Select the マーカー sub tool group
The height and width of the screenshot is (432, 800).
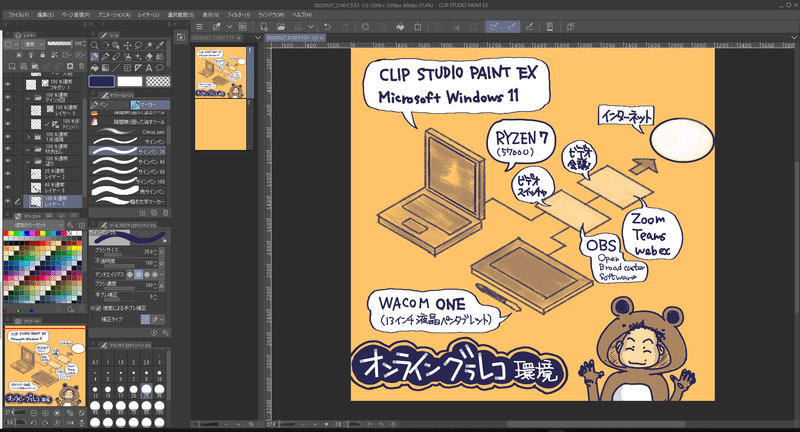(x=150, y=105)
